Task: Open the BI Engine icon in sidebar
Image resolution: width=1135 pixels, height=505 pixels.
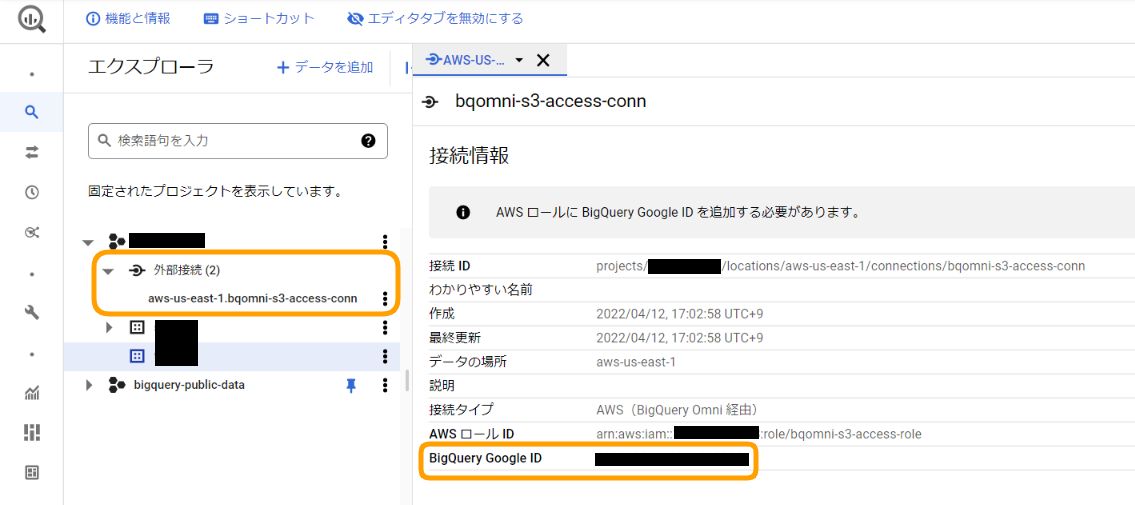Action: 31,433
